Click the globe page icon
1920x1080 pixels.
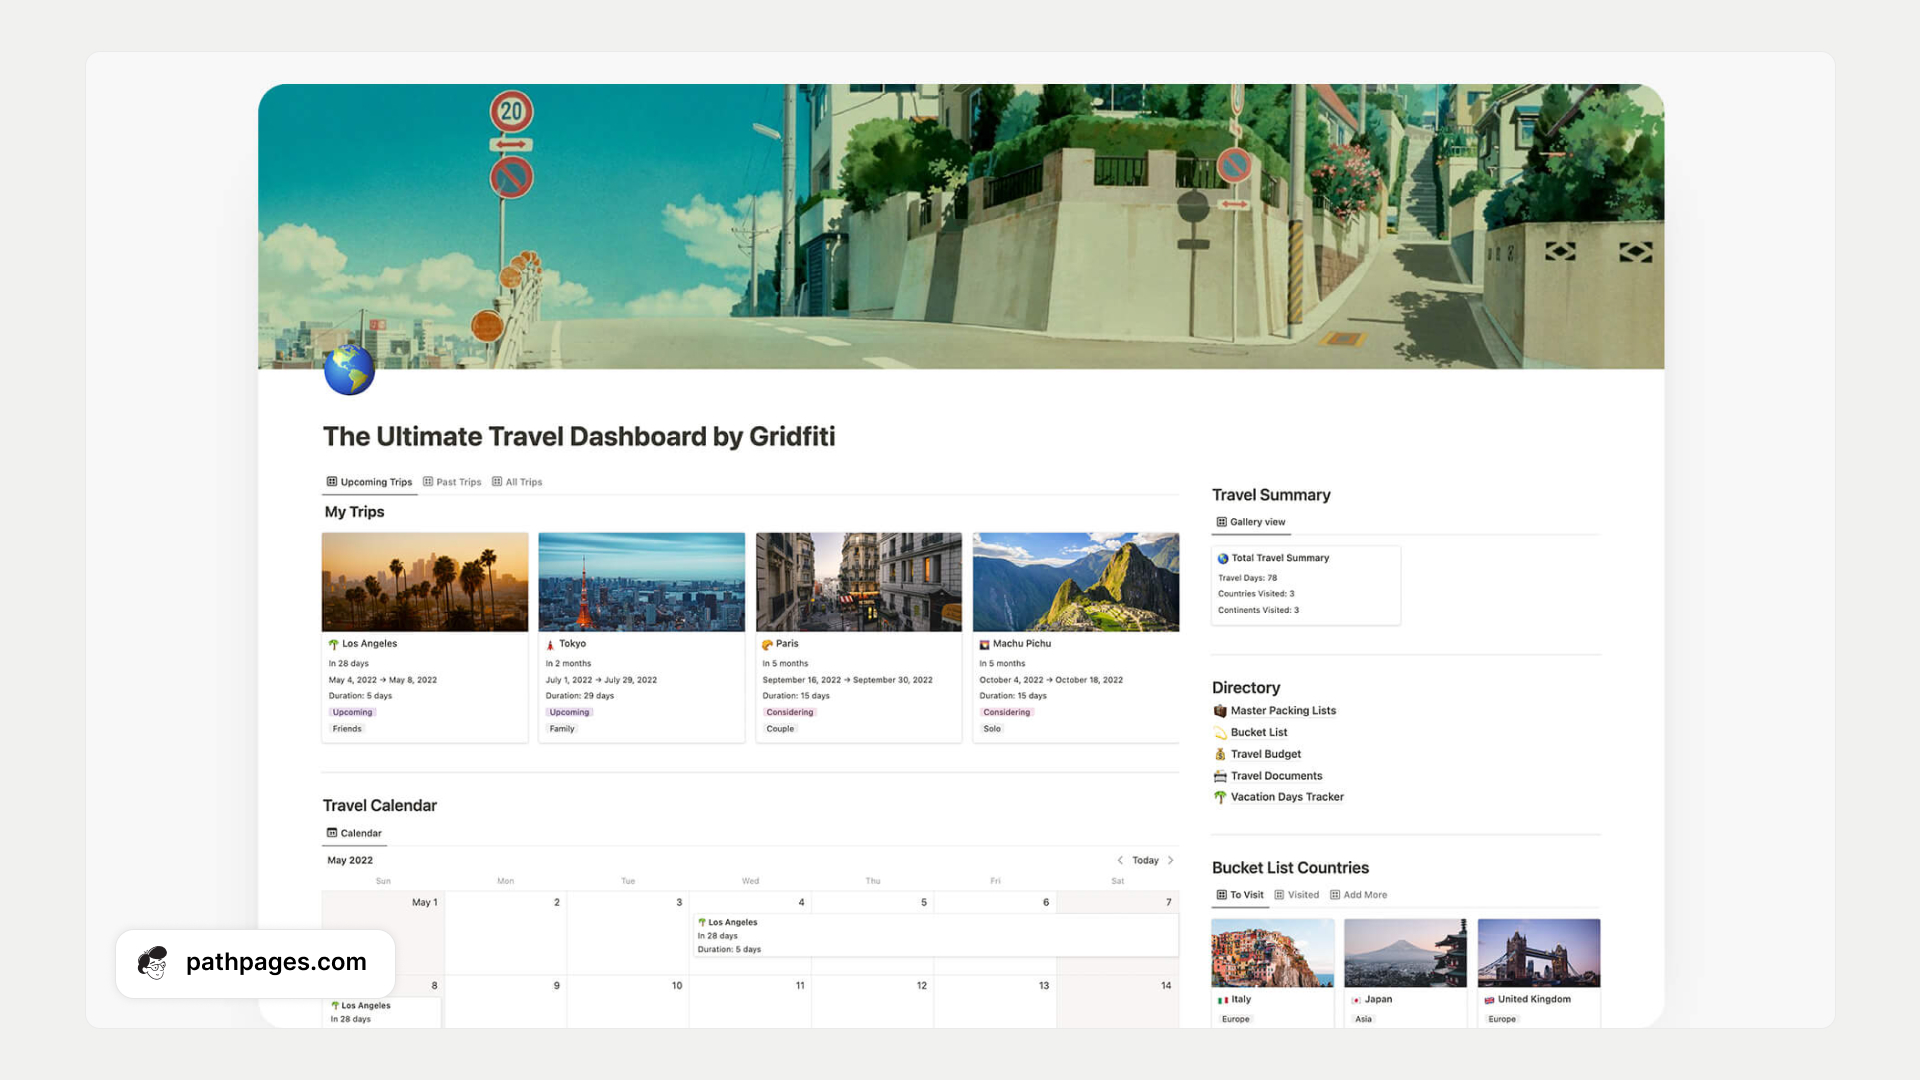[349, 370]
